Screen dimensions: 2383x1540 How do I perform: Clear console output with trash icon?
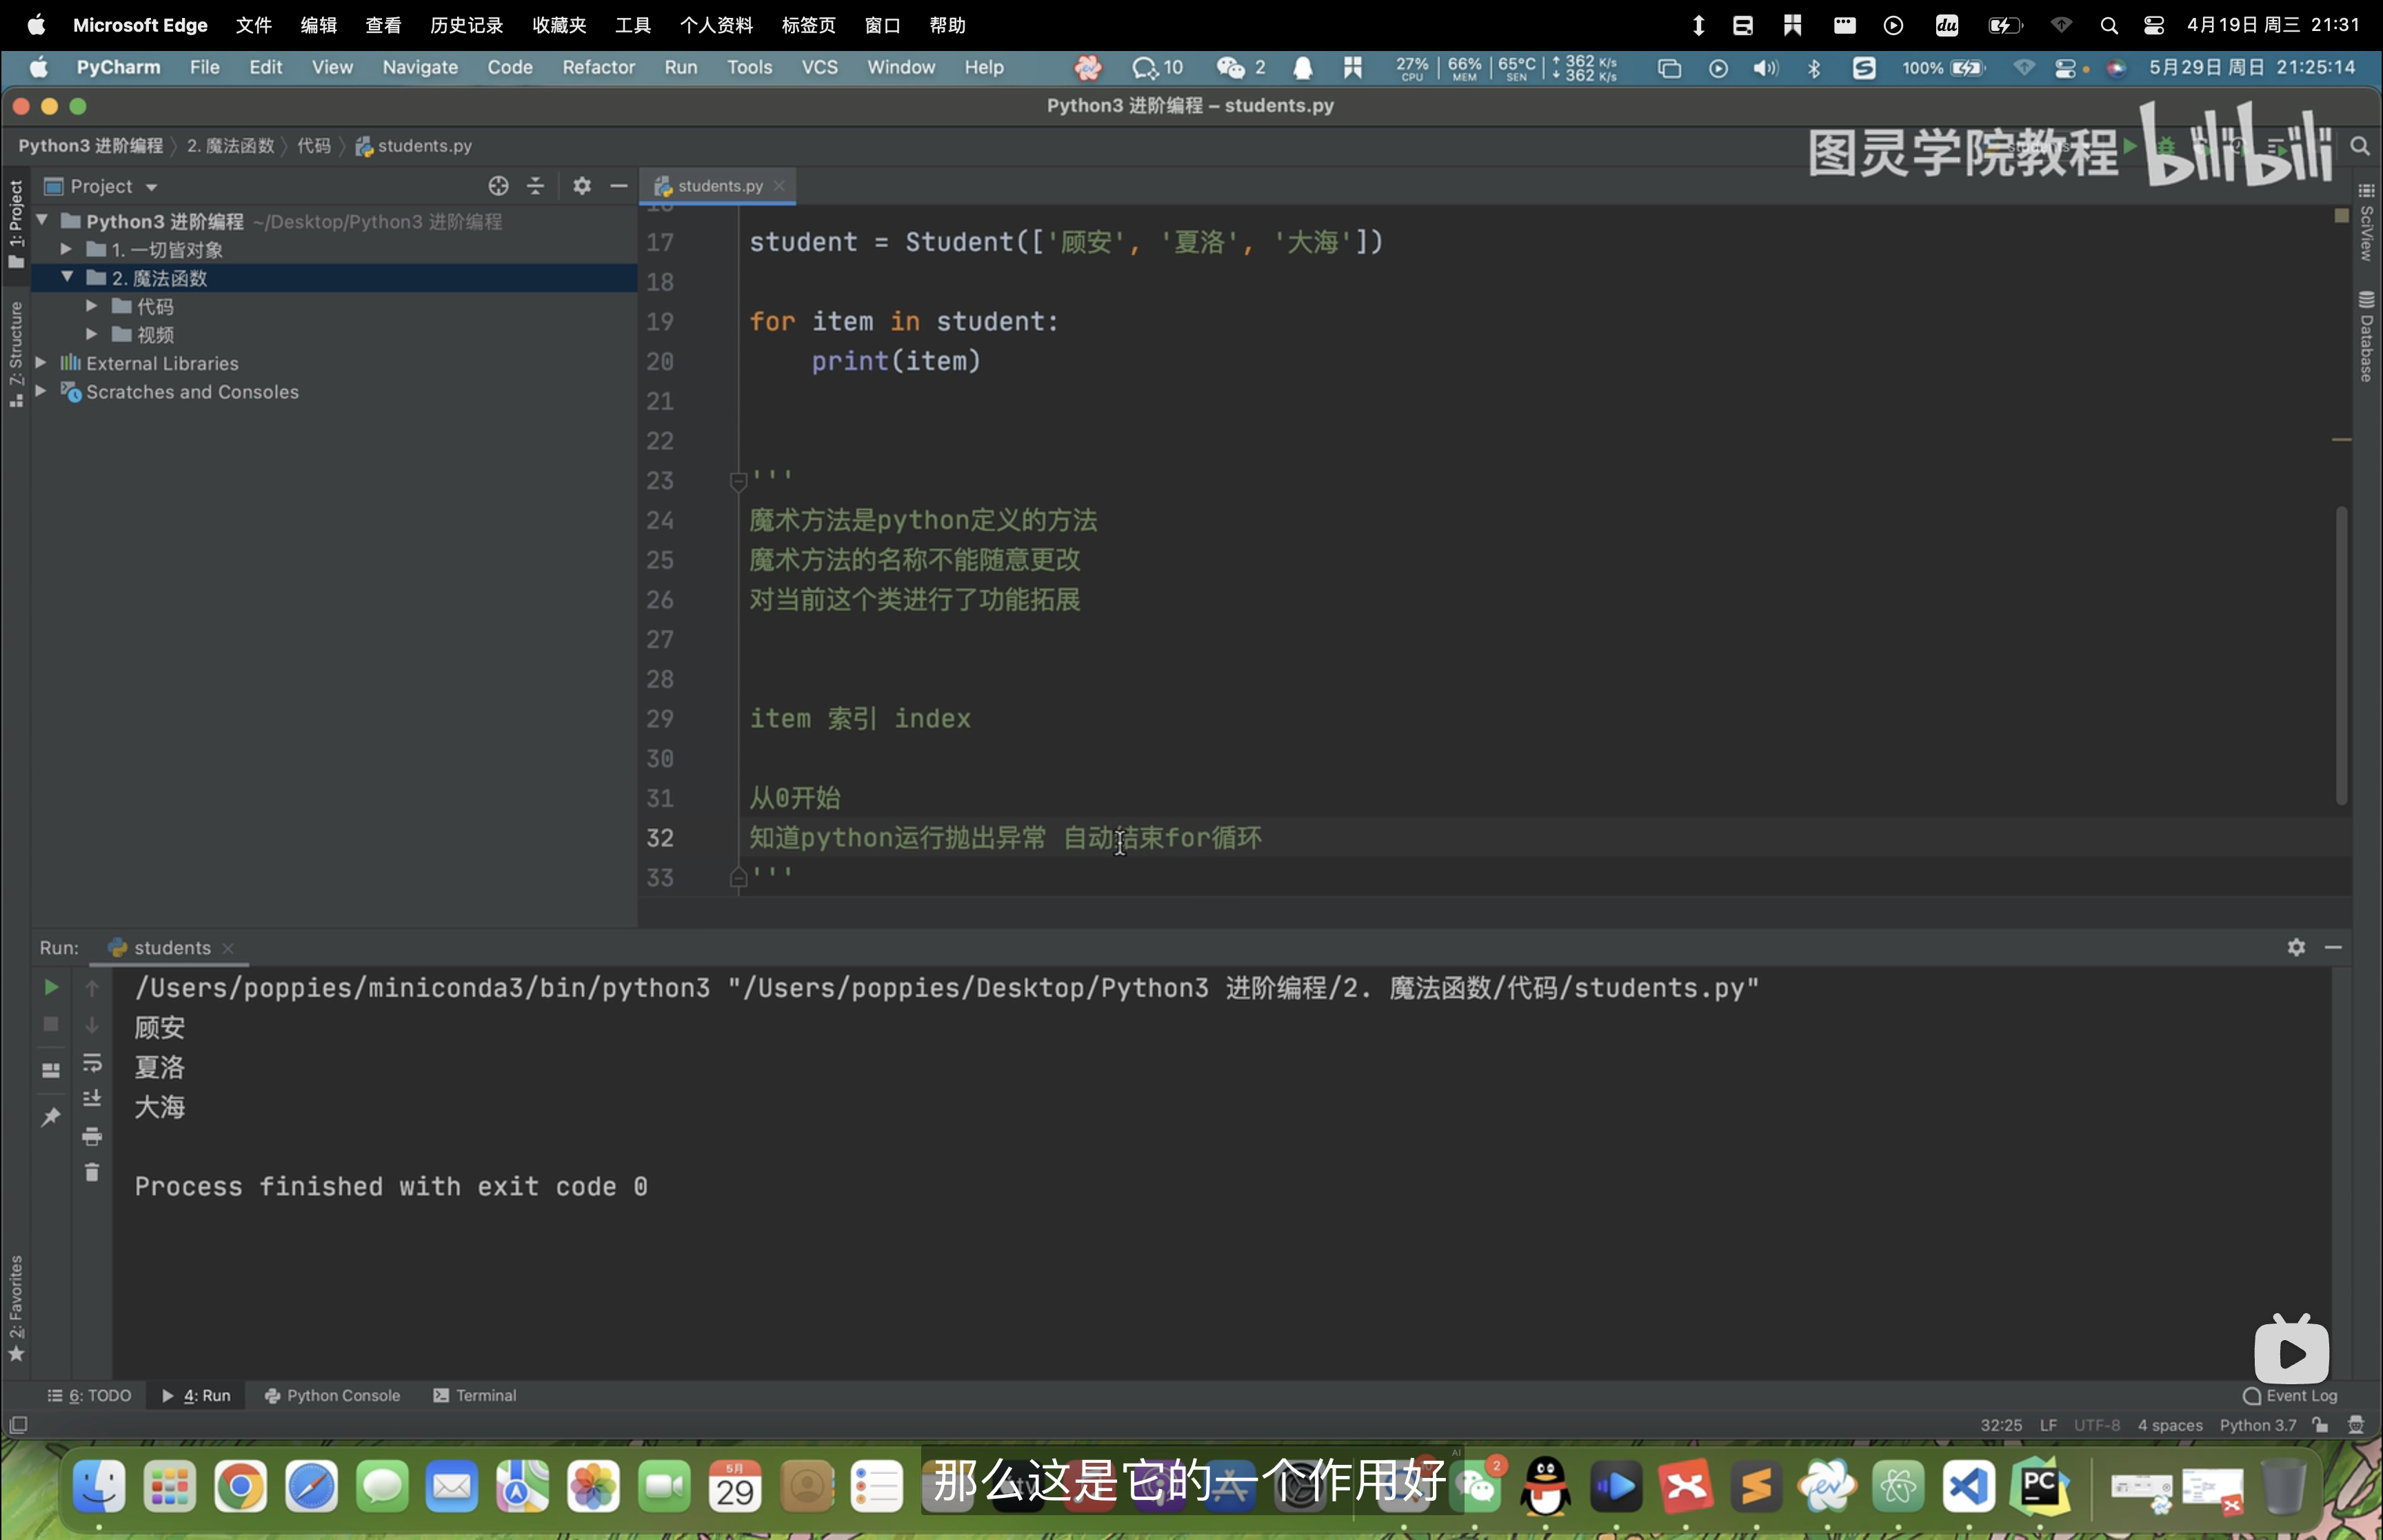(x=92, y=1172)
